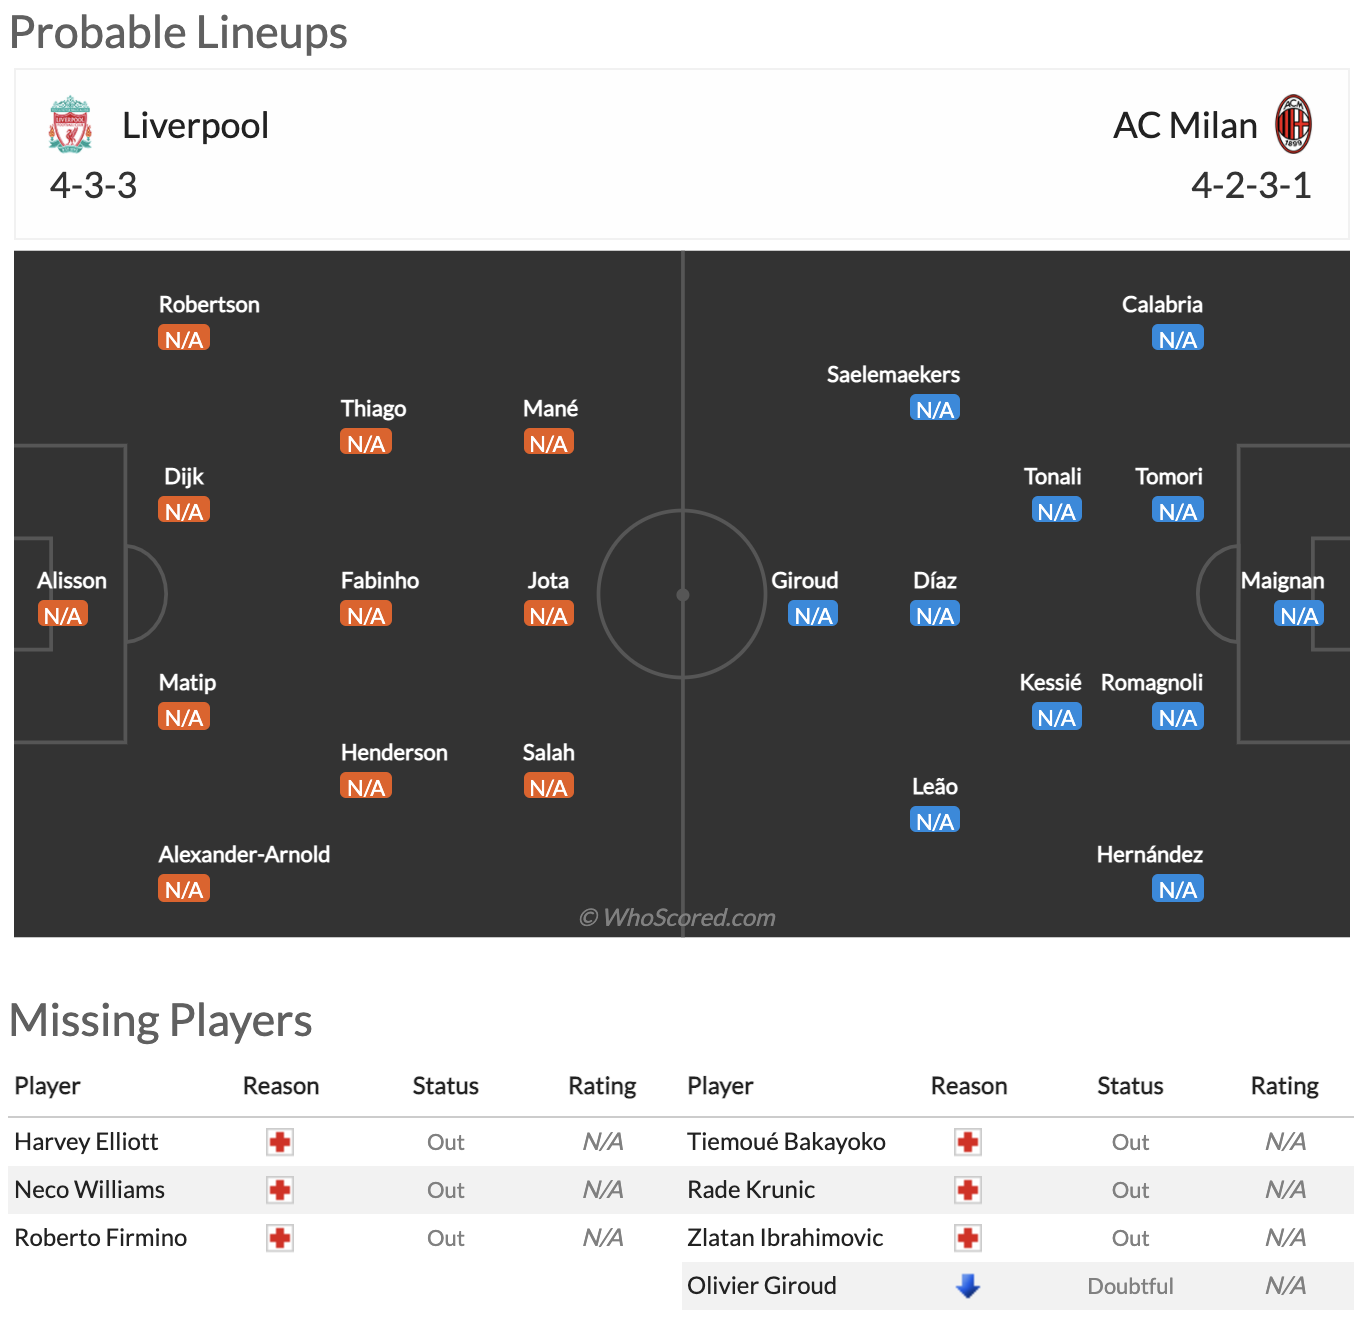
Task: Click Leão's blue N/A rating badge
Action: click(935, 821)
